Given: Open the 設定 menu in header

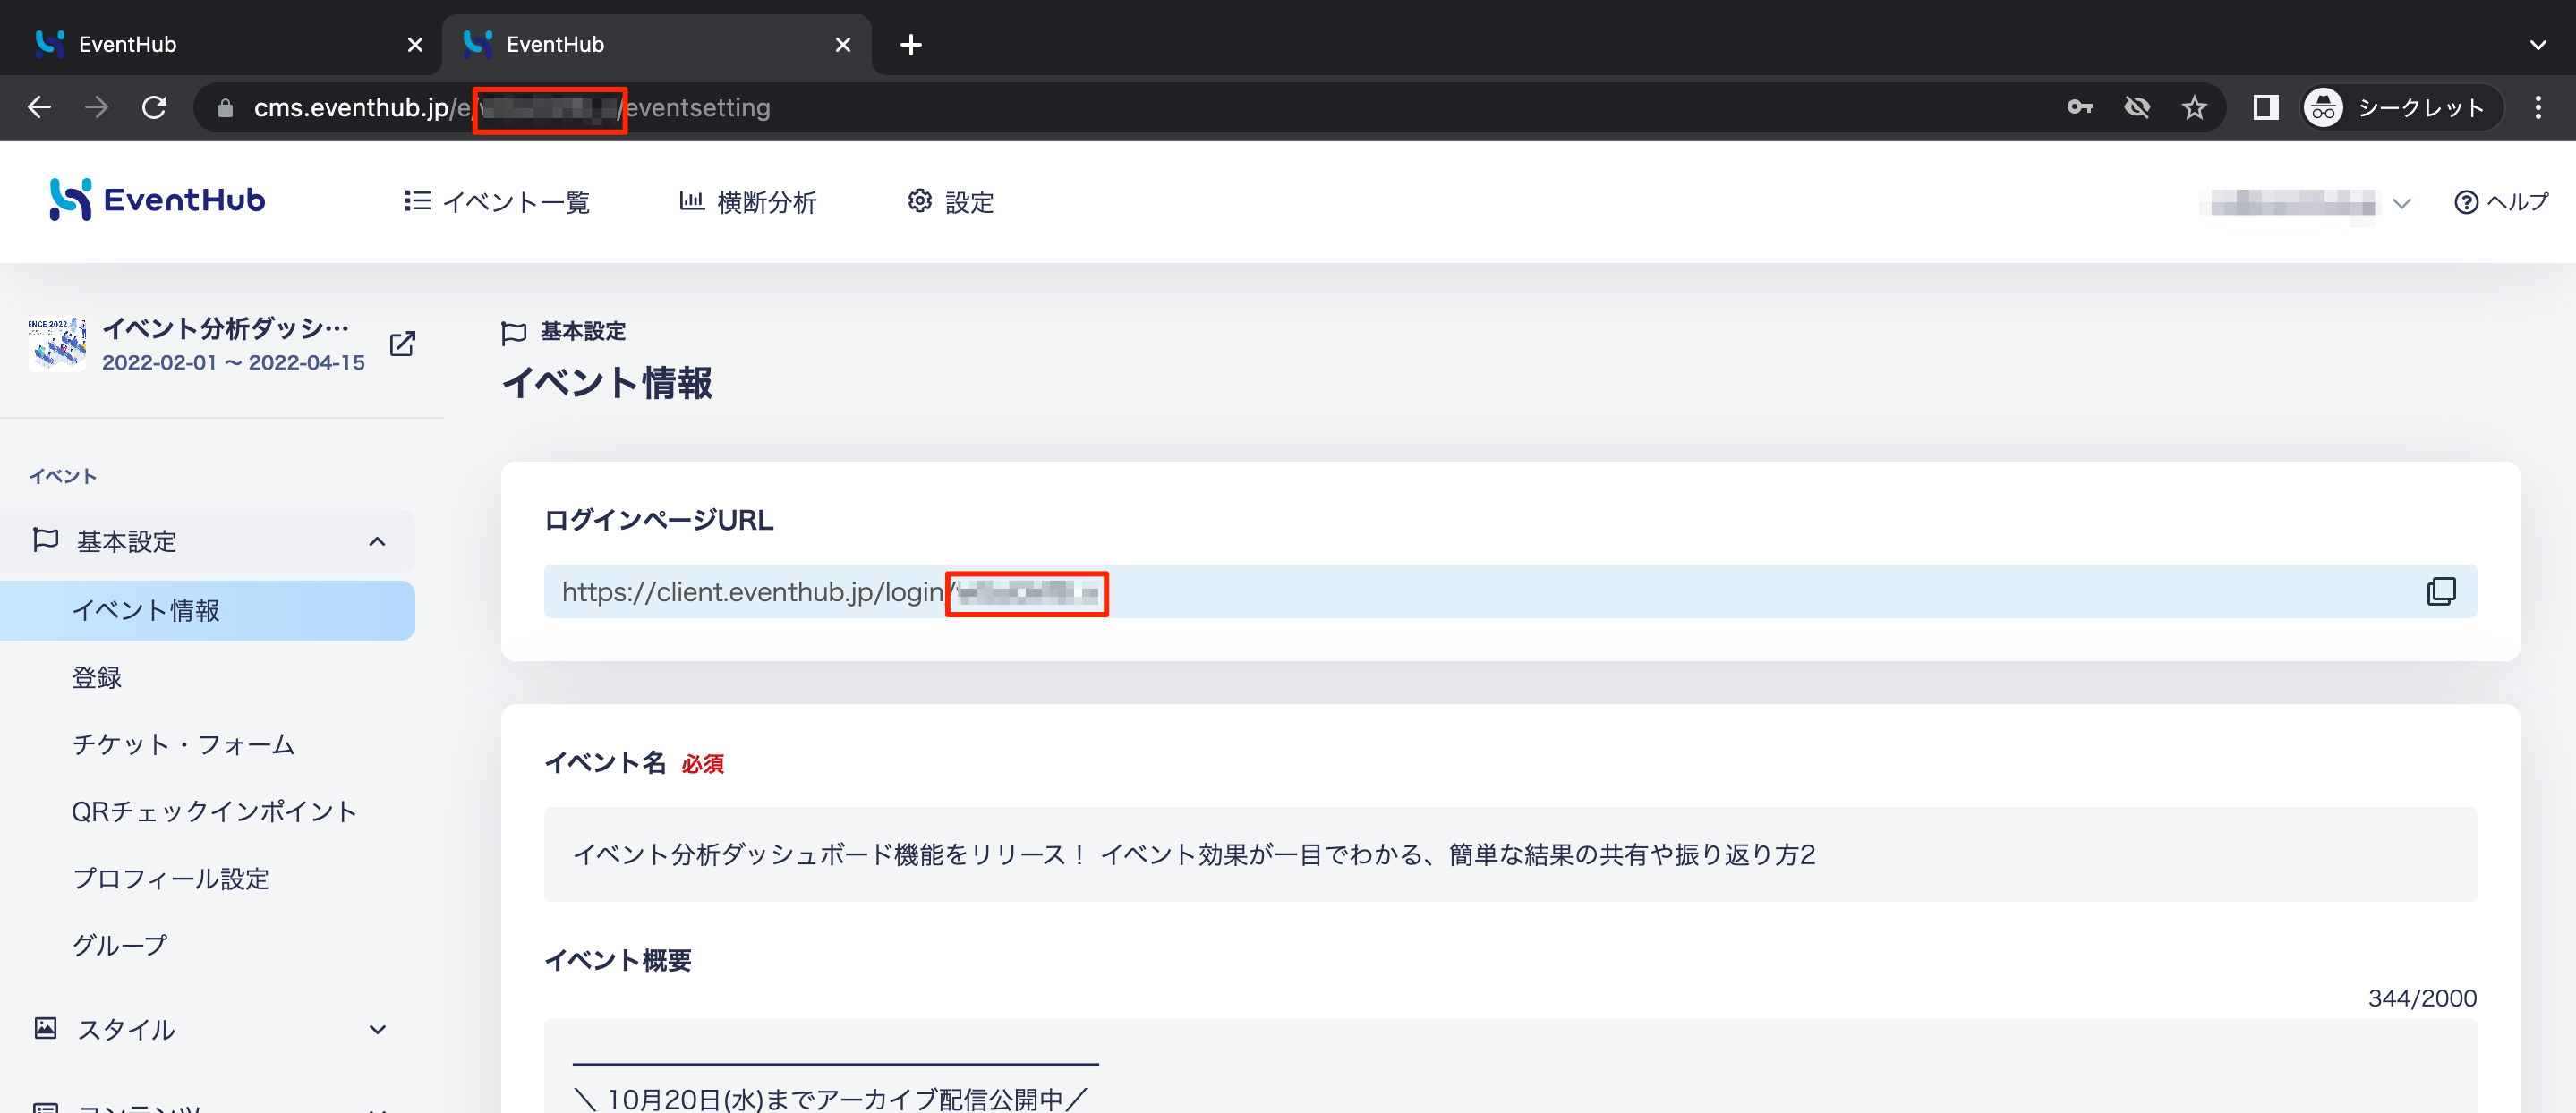Looking at the screenshot, I should coord(950,202).
